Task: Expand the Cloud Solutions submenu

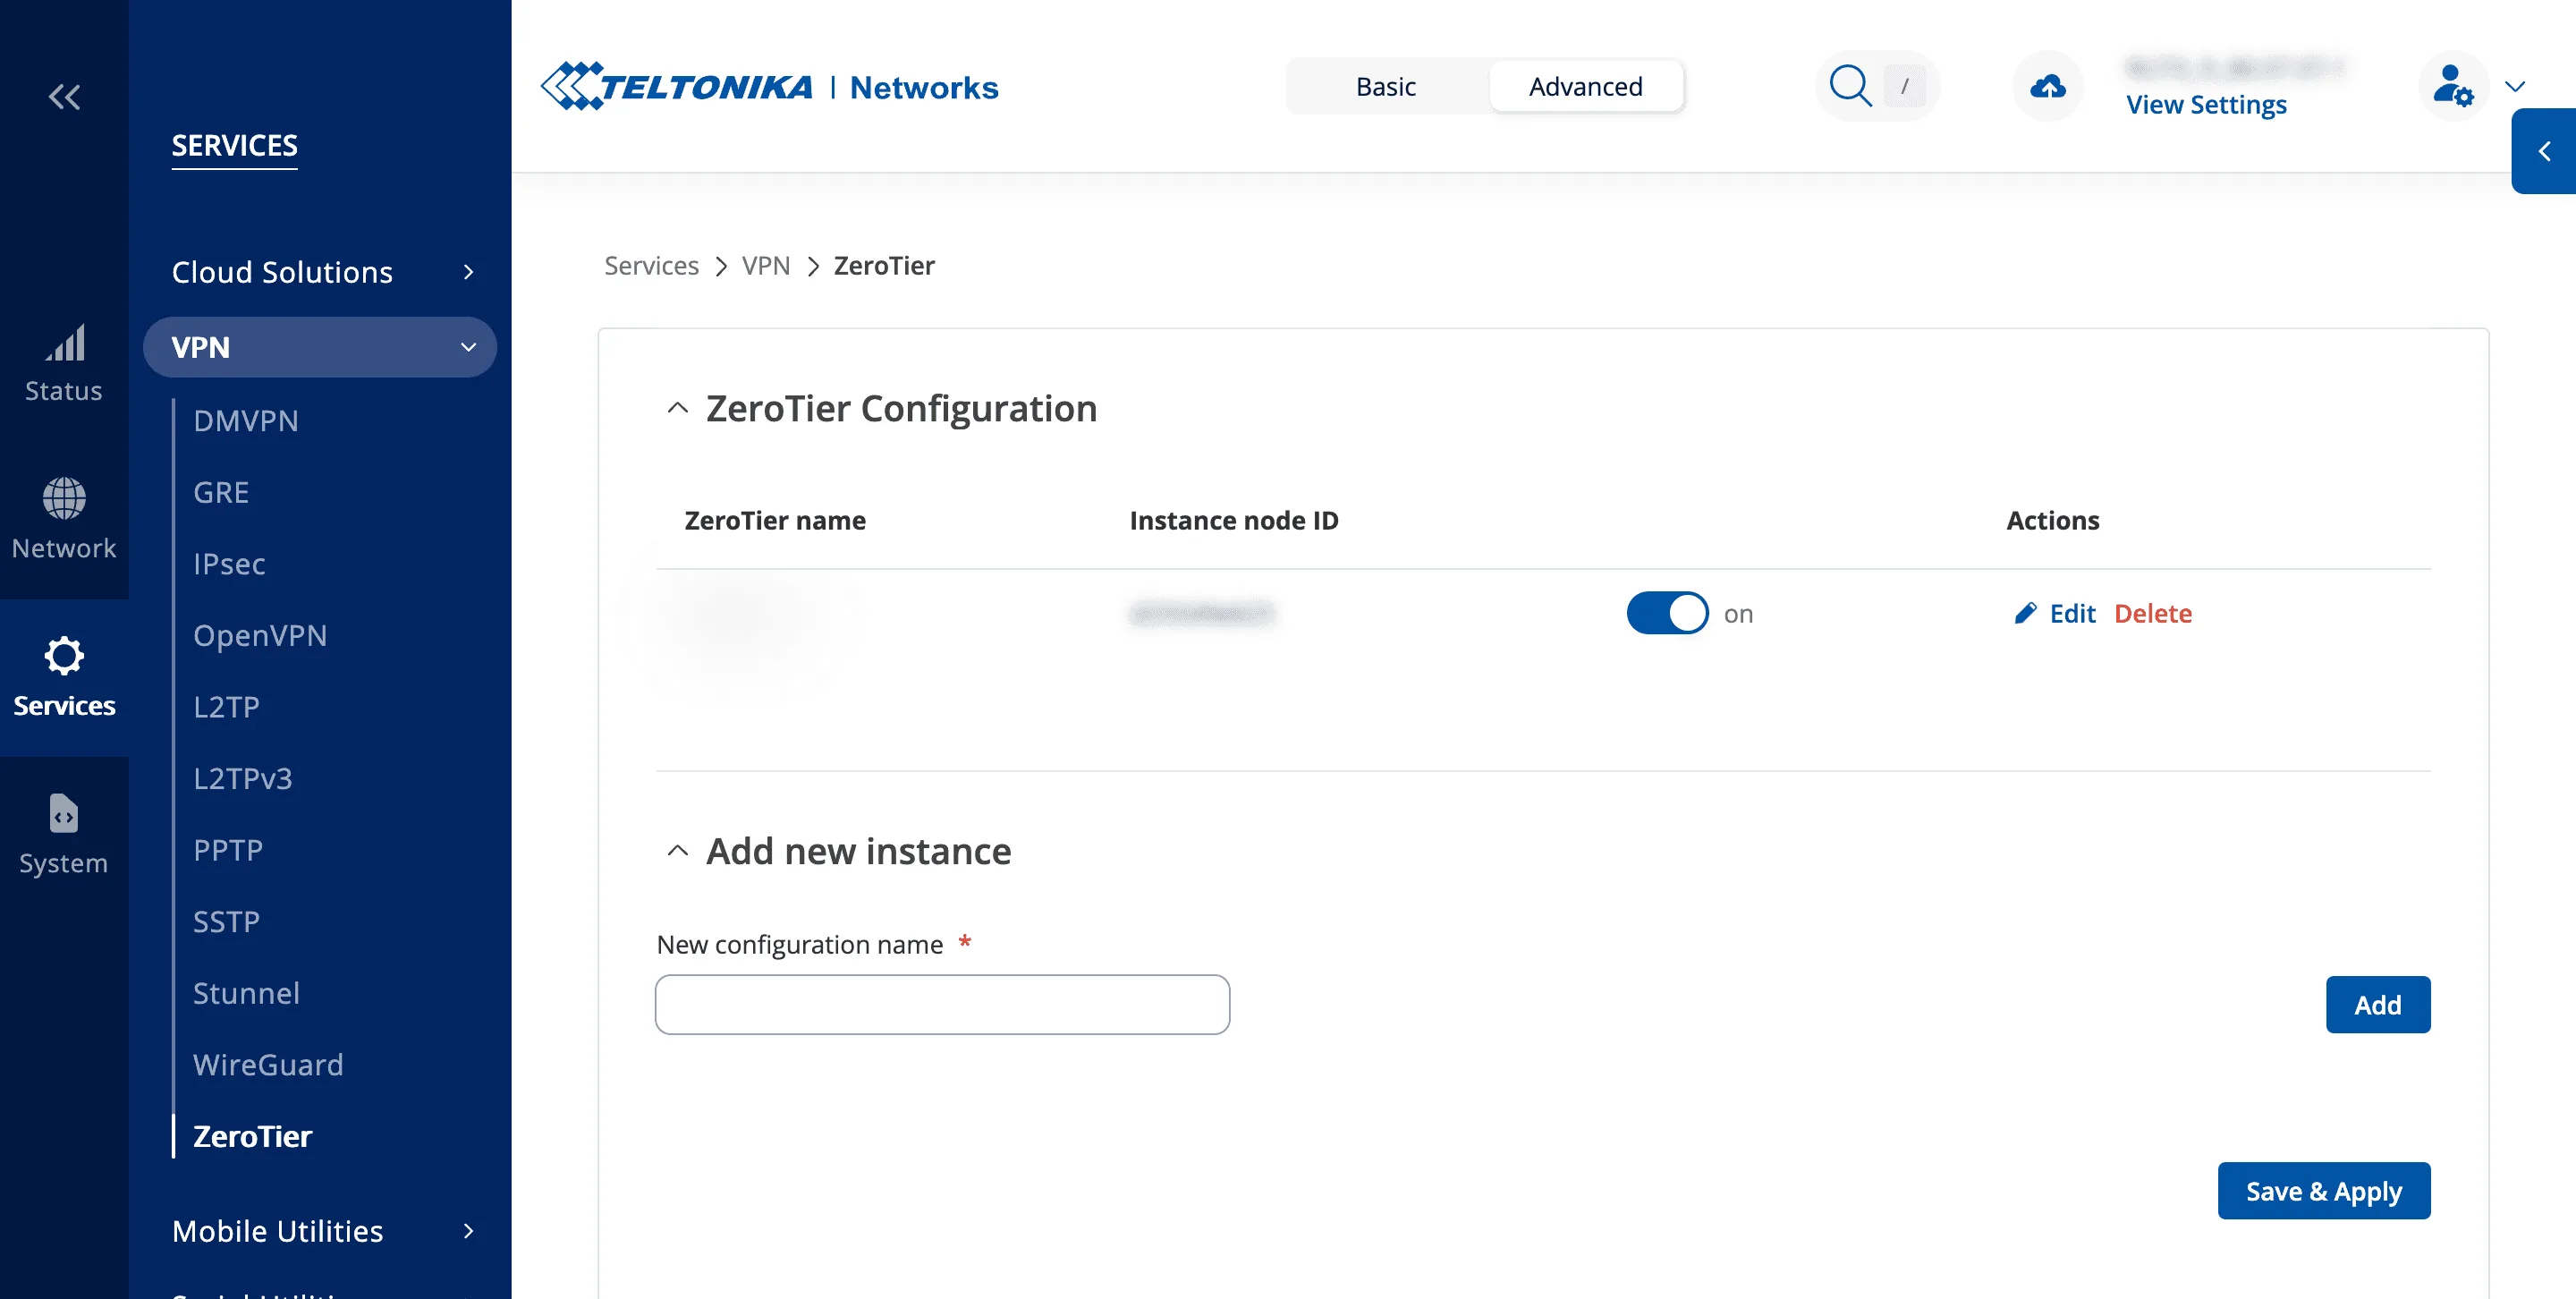Action: pyautogui.click(x=320, y=272)
